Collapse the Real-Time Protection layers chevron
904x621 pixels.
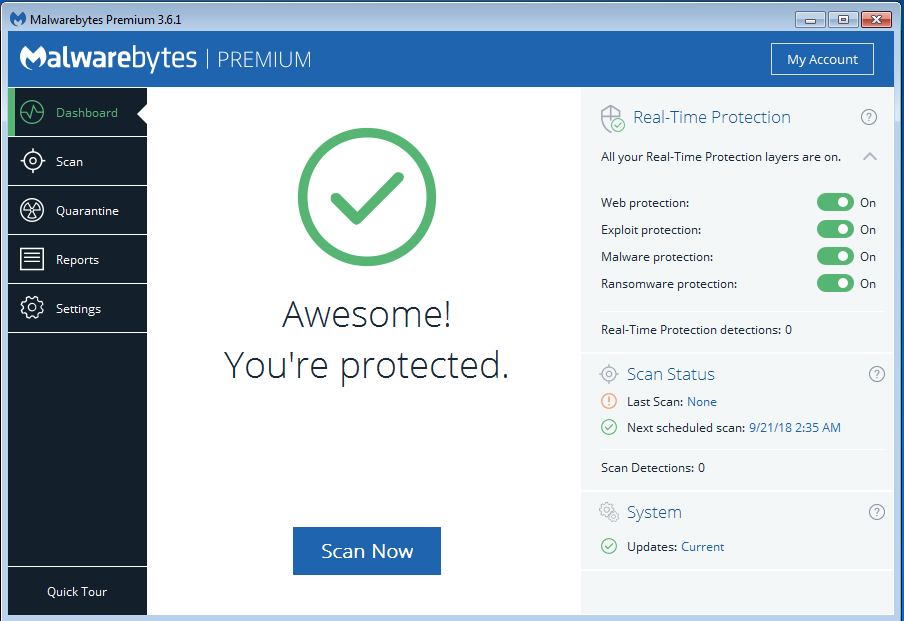coord(869,156)
